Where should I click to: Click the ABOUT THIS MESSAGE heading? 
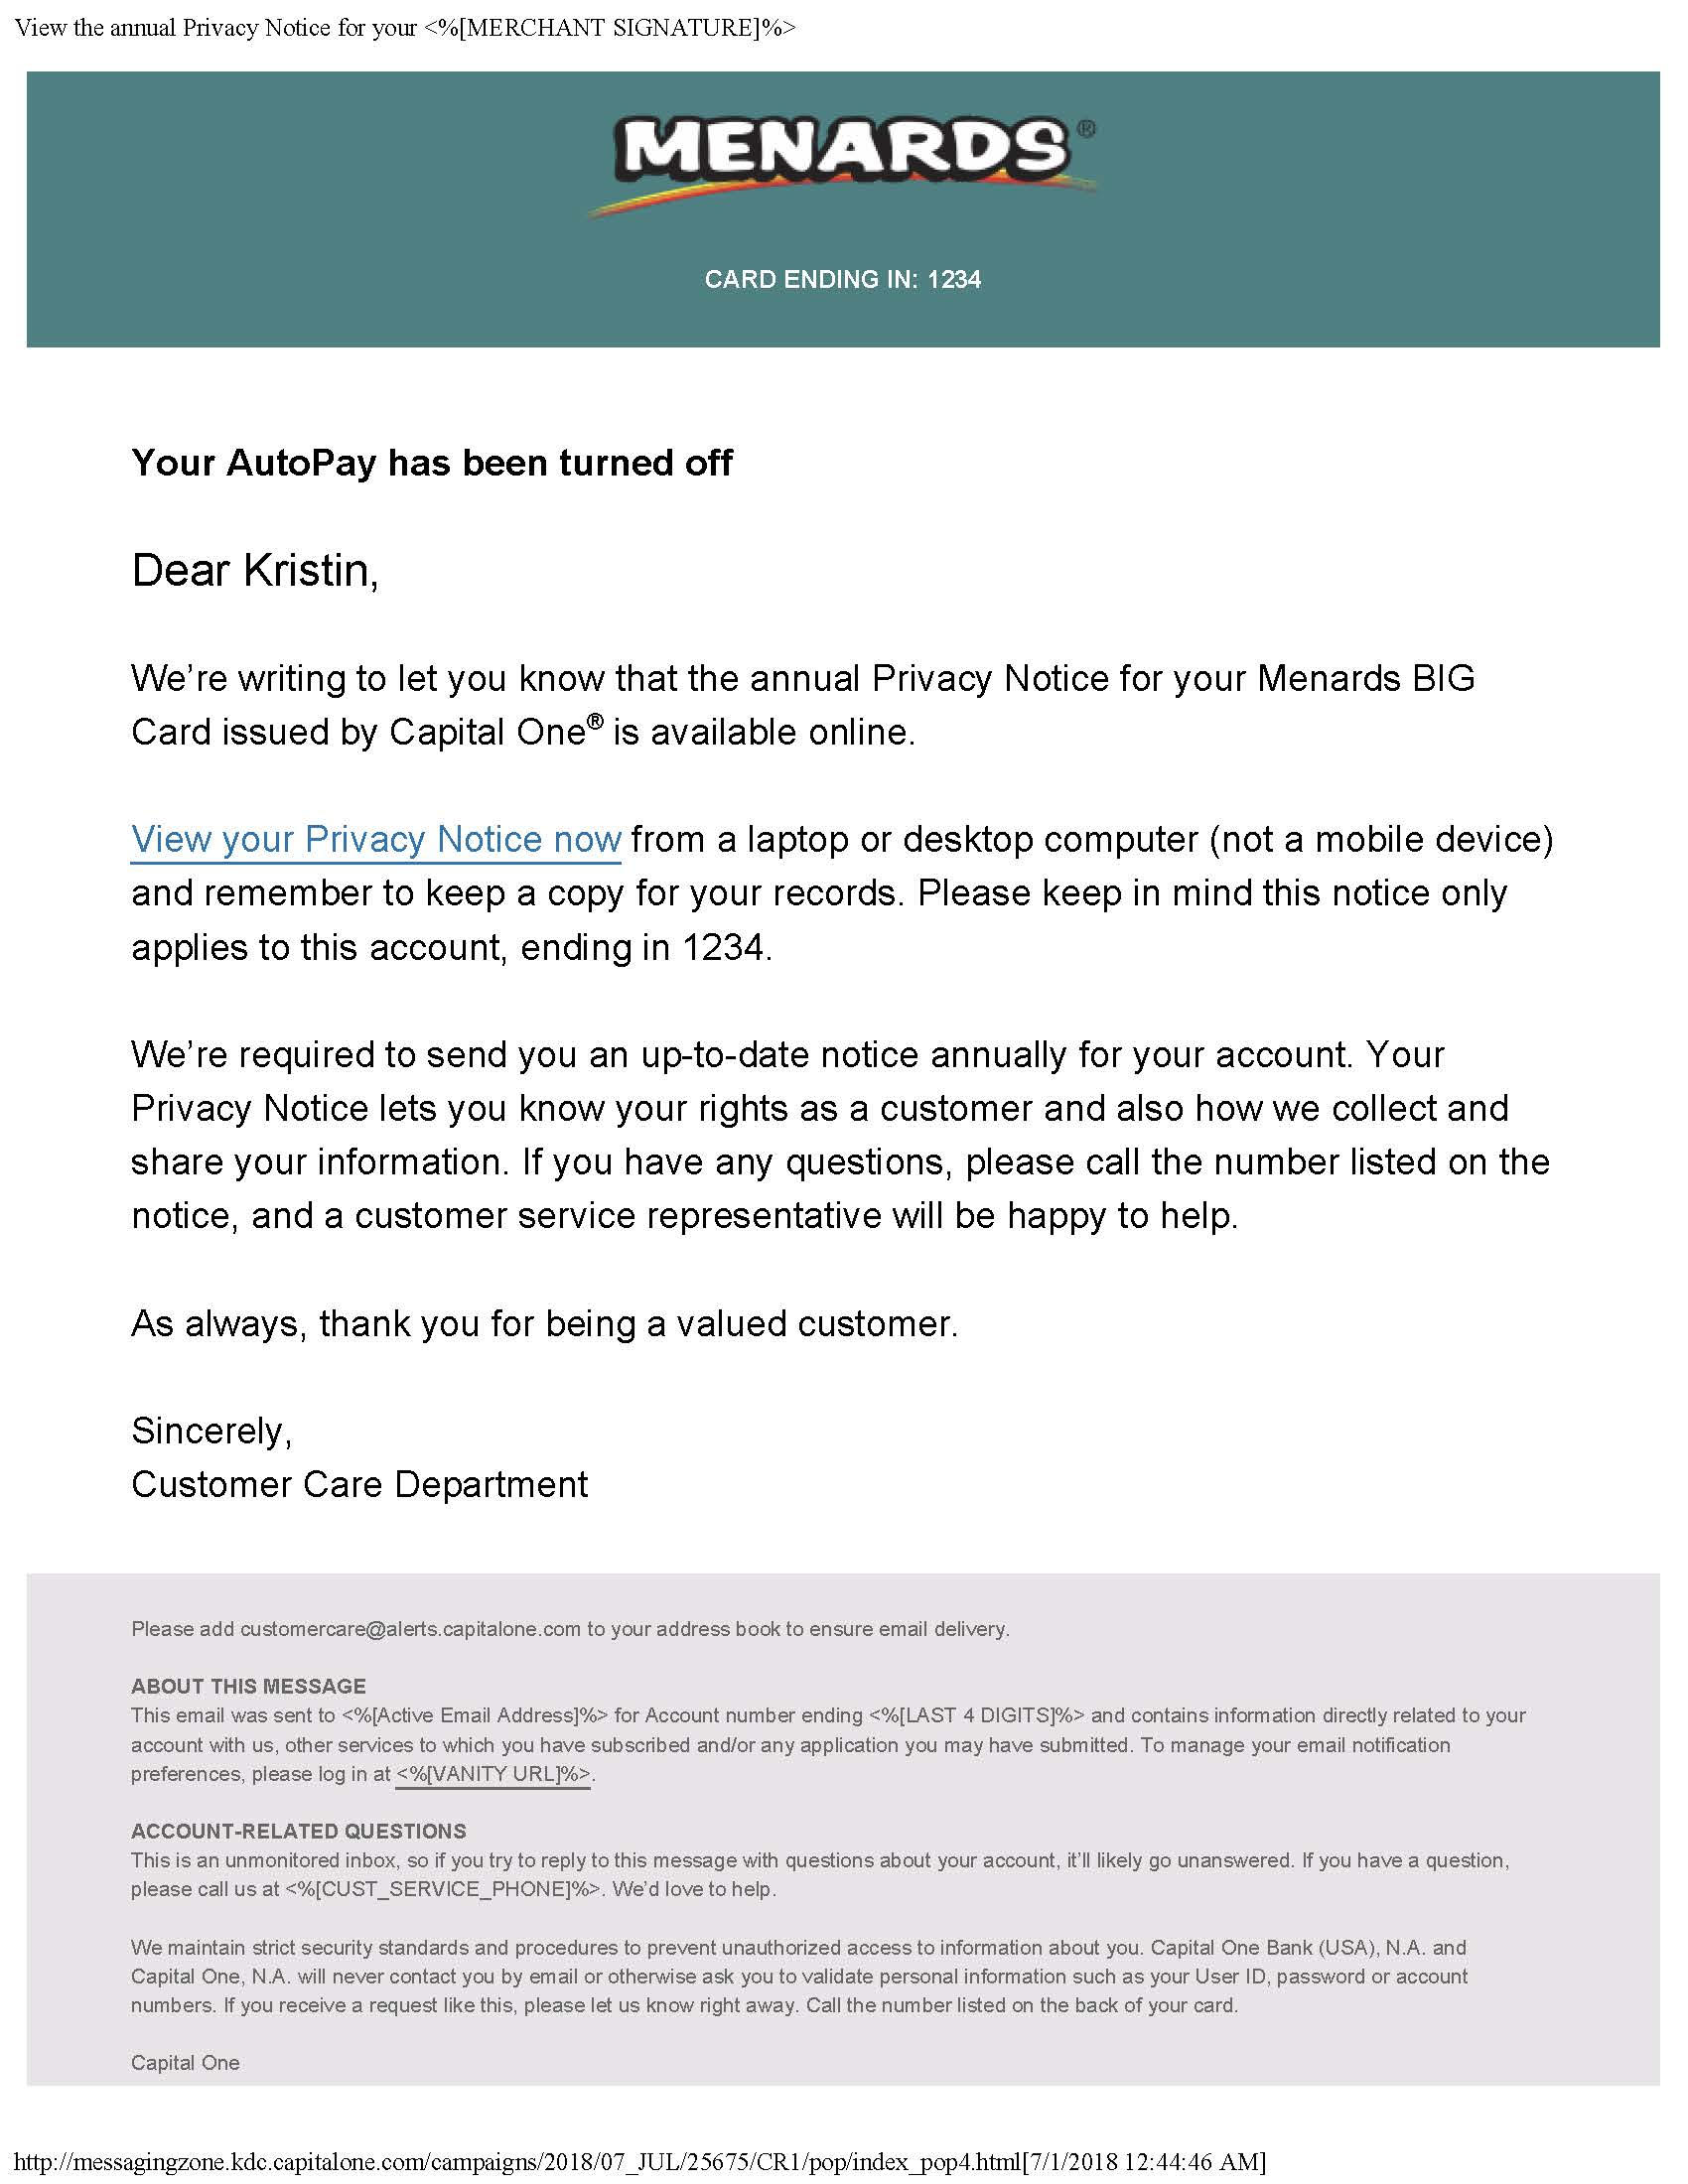tap(248, 1686)
